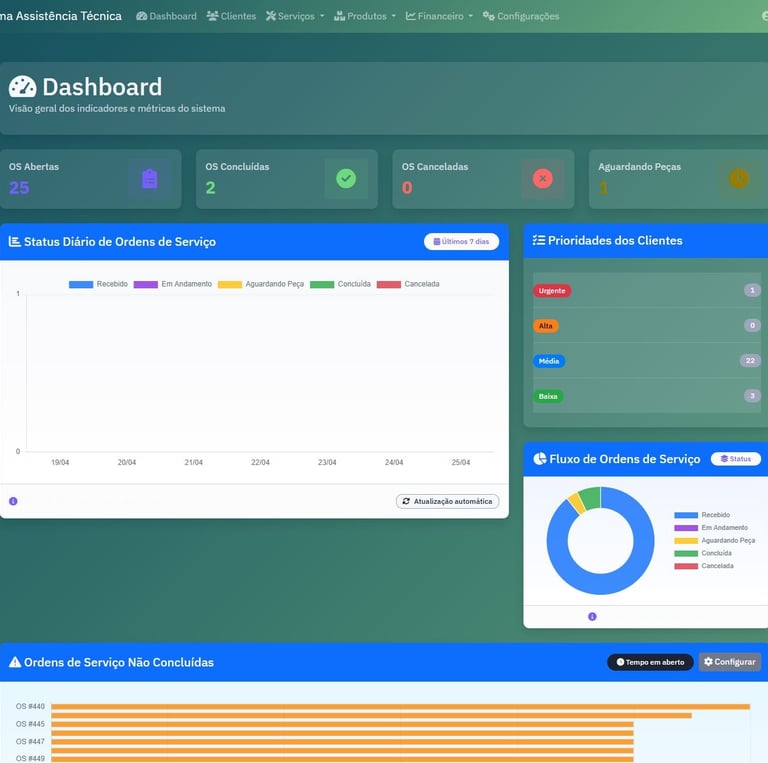
Task: Expand the Produtos dropdown menu
Action: click(x=365, y=16)
